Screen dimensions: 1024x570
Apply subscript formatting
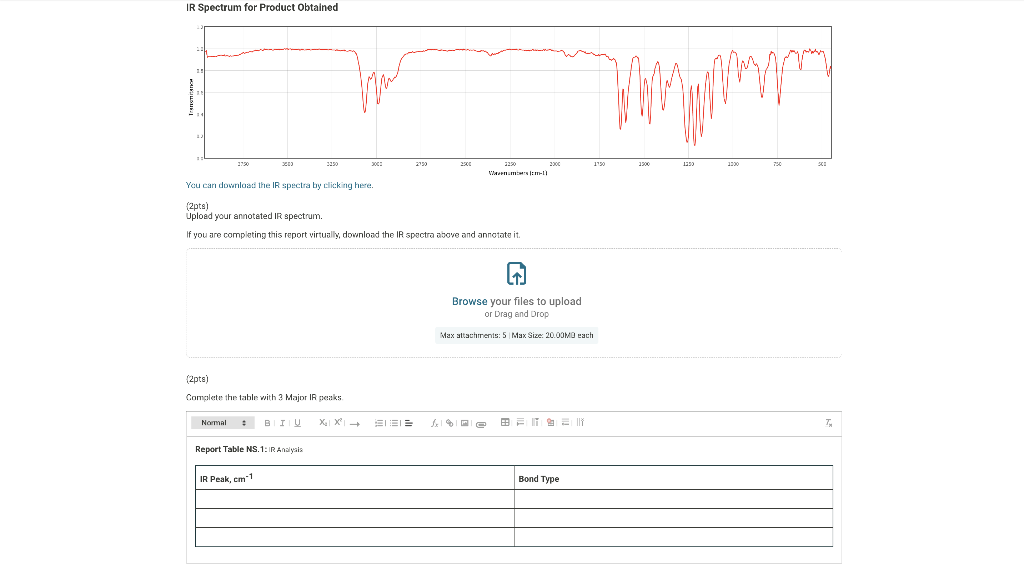[x=323, y=423]
